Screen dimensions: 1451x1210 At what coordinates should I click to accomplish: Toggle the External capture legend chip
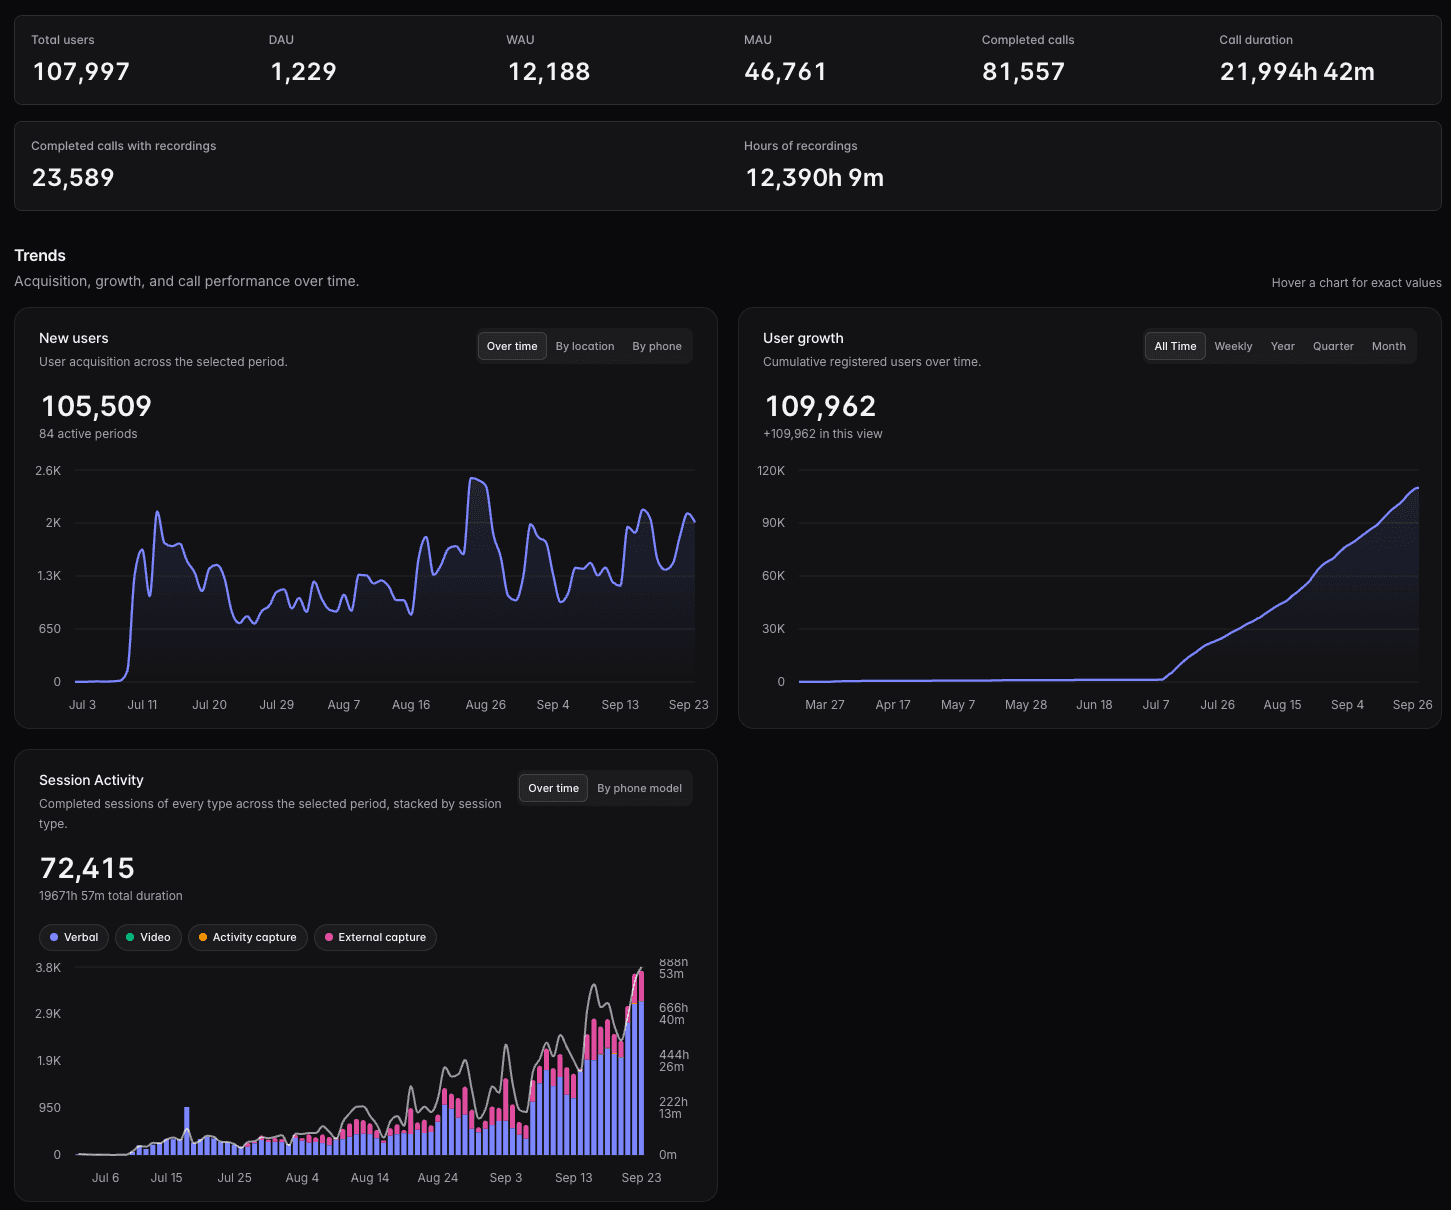375,937
